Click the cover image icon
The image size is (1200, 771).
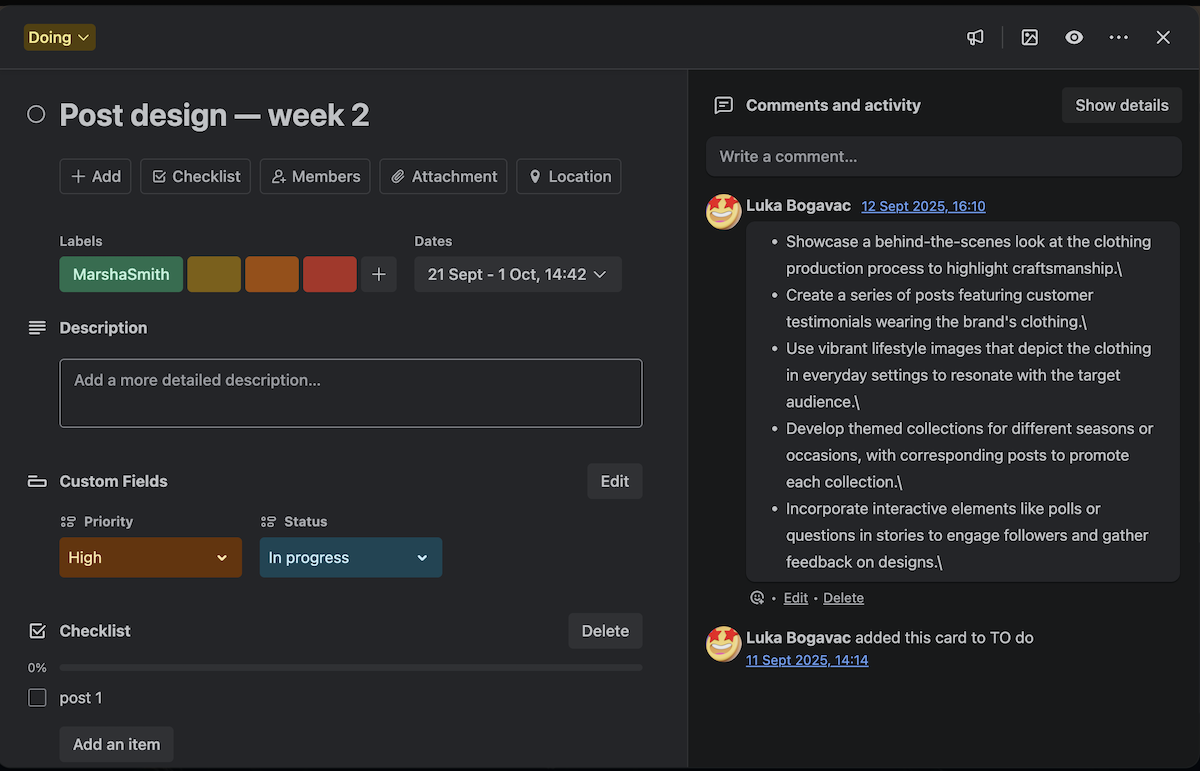click(x=1029, y=37)
